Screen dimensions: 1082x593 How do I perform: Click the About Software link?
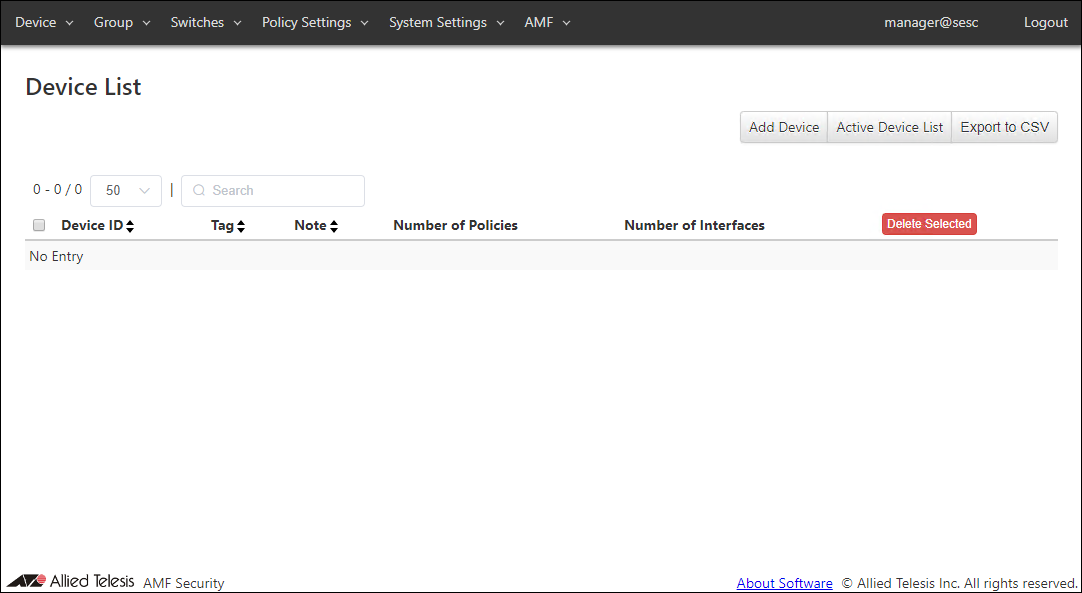(784, 583)
